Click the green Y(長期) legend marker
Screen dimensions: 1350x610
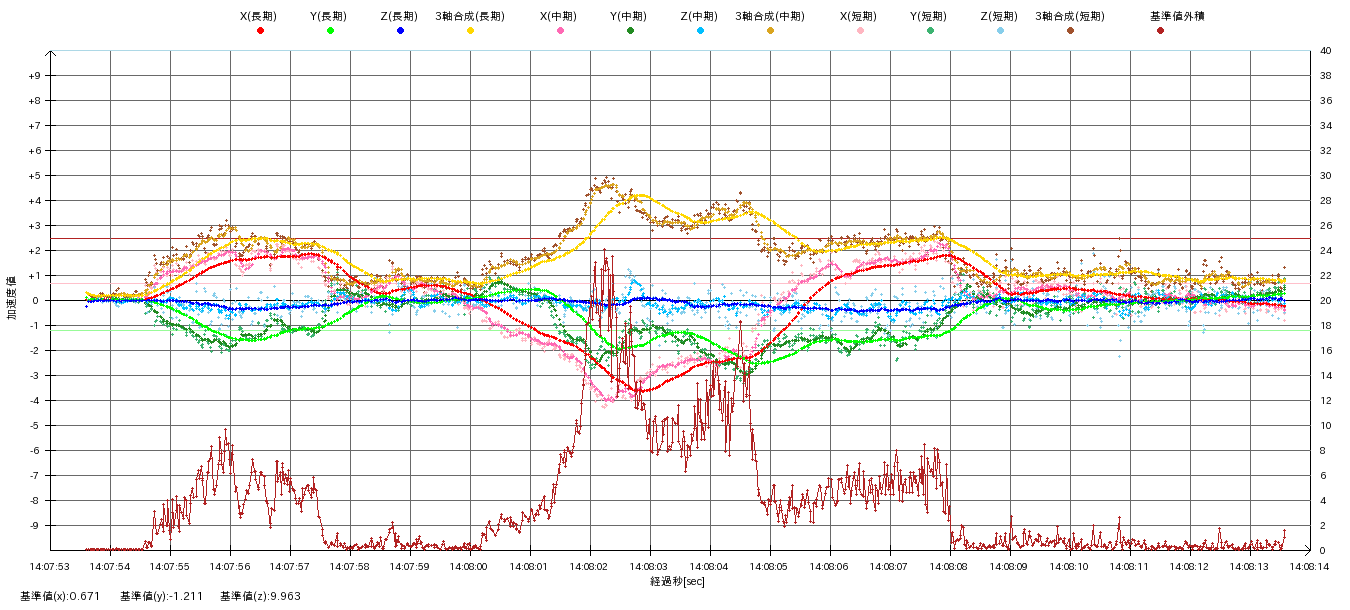coord(330,31)
